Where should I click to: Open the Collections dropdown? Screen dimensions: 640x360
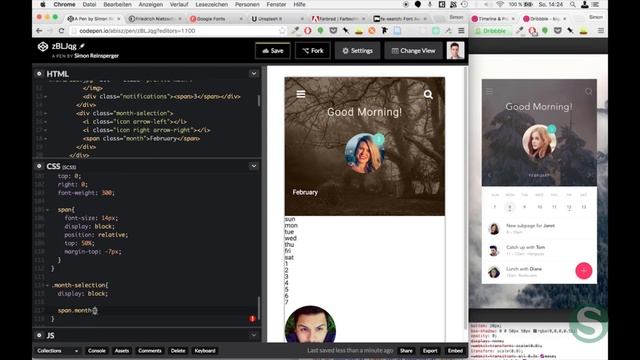57,351
